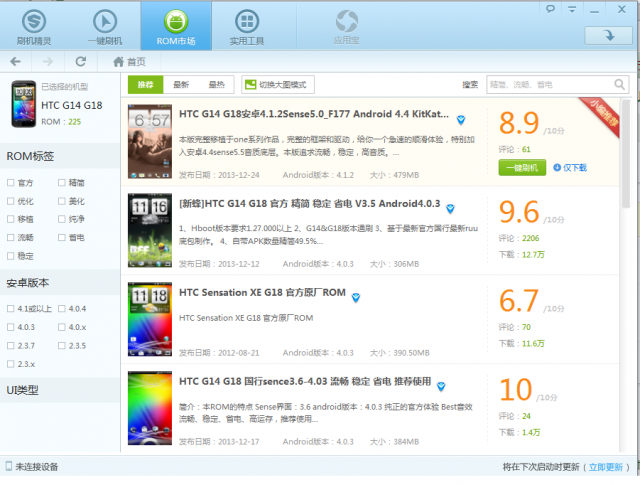Click the 立即更新 link

605,467
